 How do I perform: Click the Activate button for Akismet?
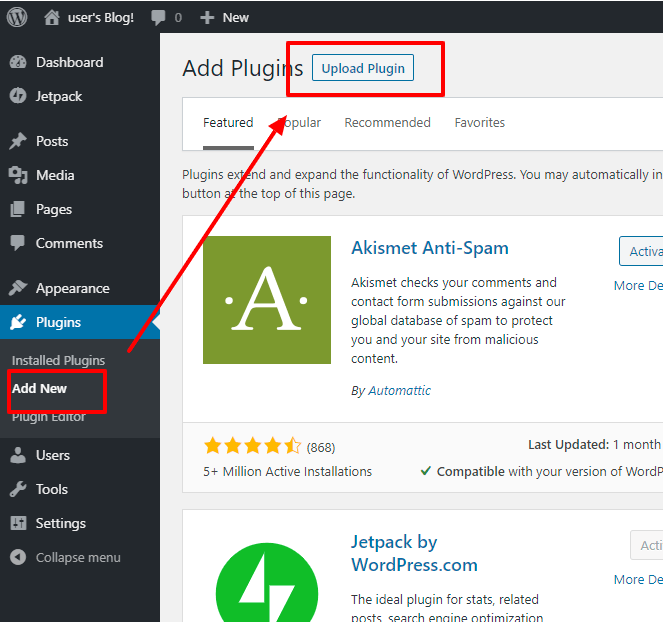pos(641,251)
